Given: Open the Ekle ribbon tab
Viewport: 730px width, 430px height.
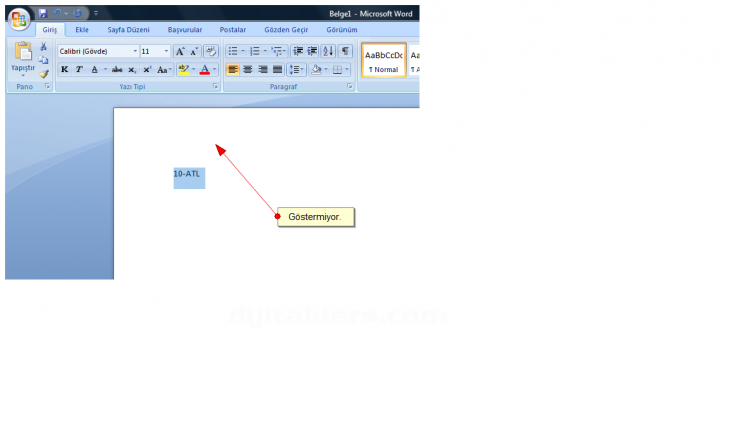Looking at the screenshot, I should [x=82, y=30].
